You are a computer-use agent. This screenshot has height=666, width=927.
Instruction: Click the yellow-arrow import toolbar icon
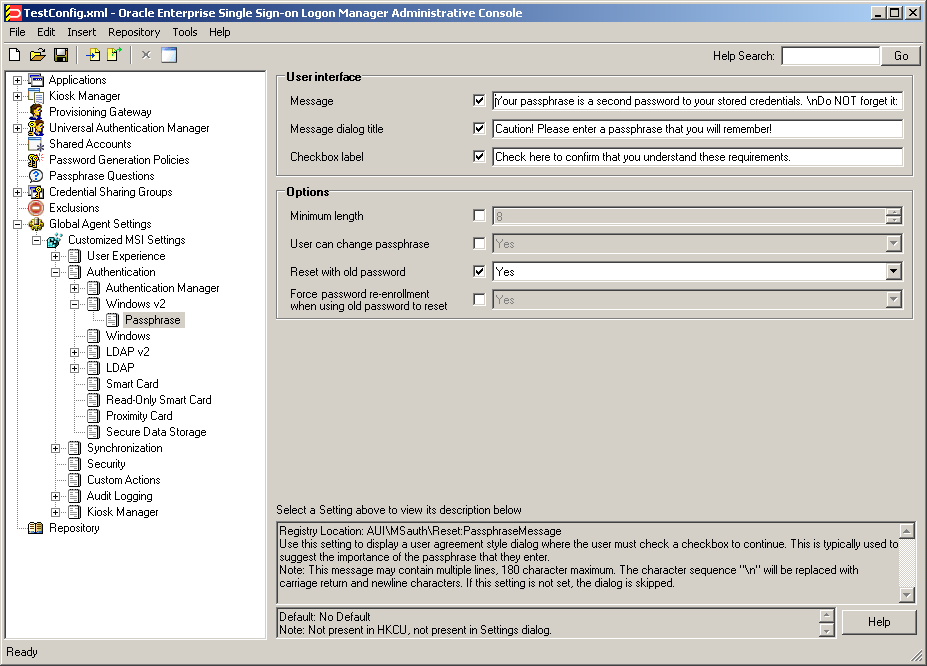[93, 55]
